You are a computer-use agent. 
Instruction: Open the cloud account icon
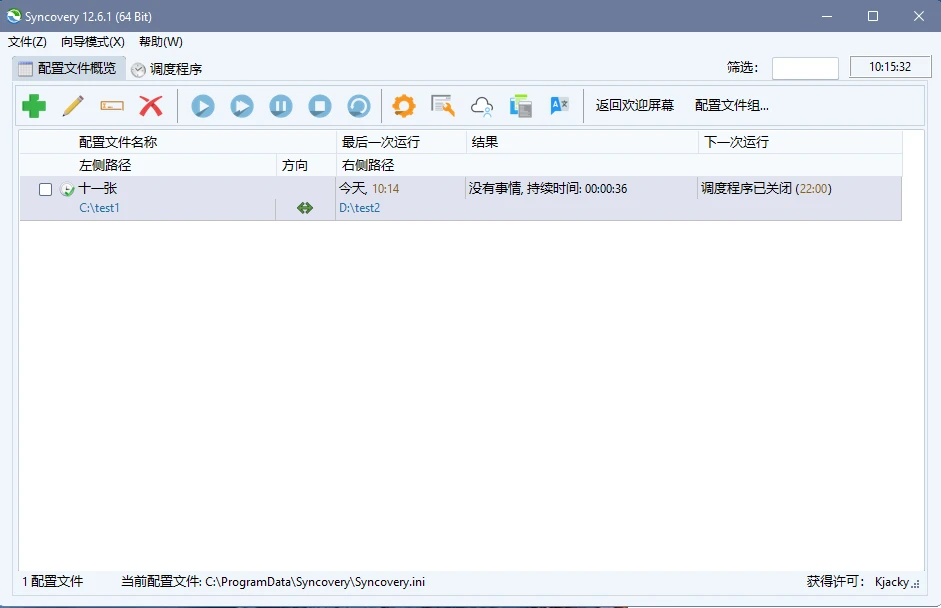click(482, 106)
